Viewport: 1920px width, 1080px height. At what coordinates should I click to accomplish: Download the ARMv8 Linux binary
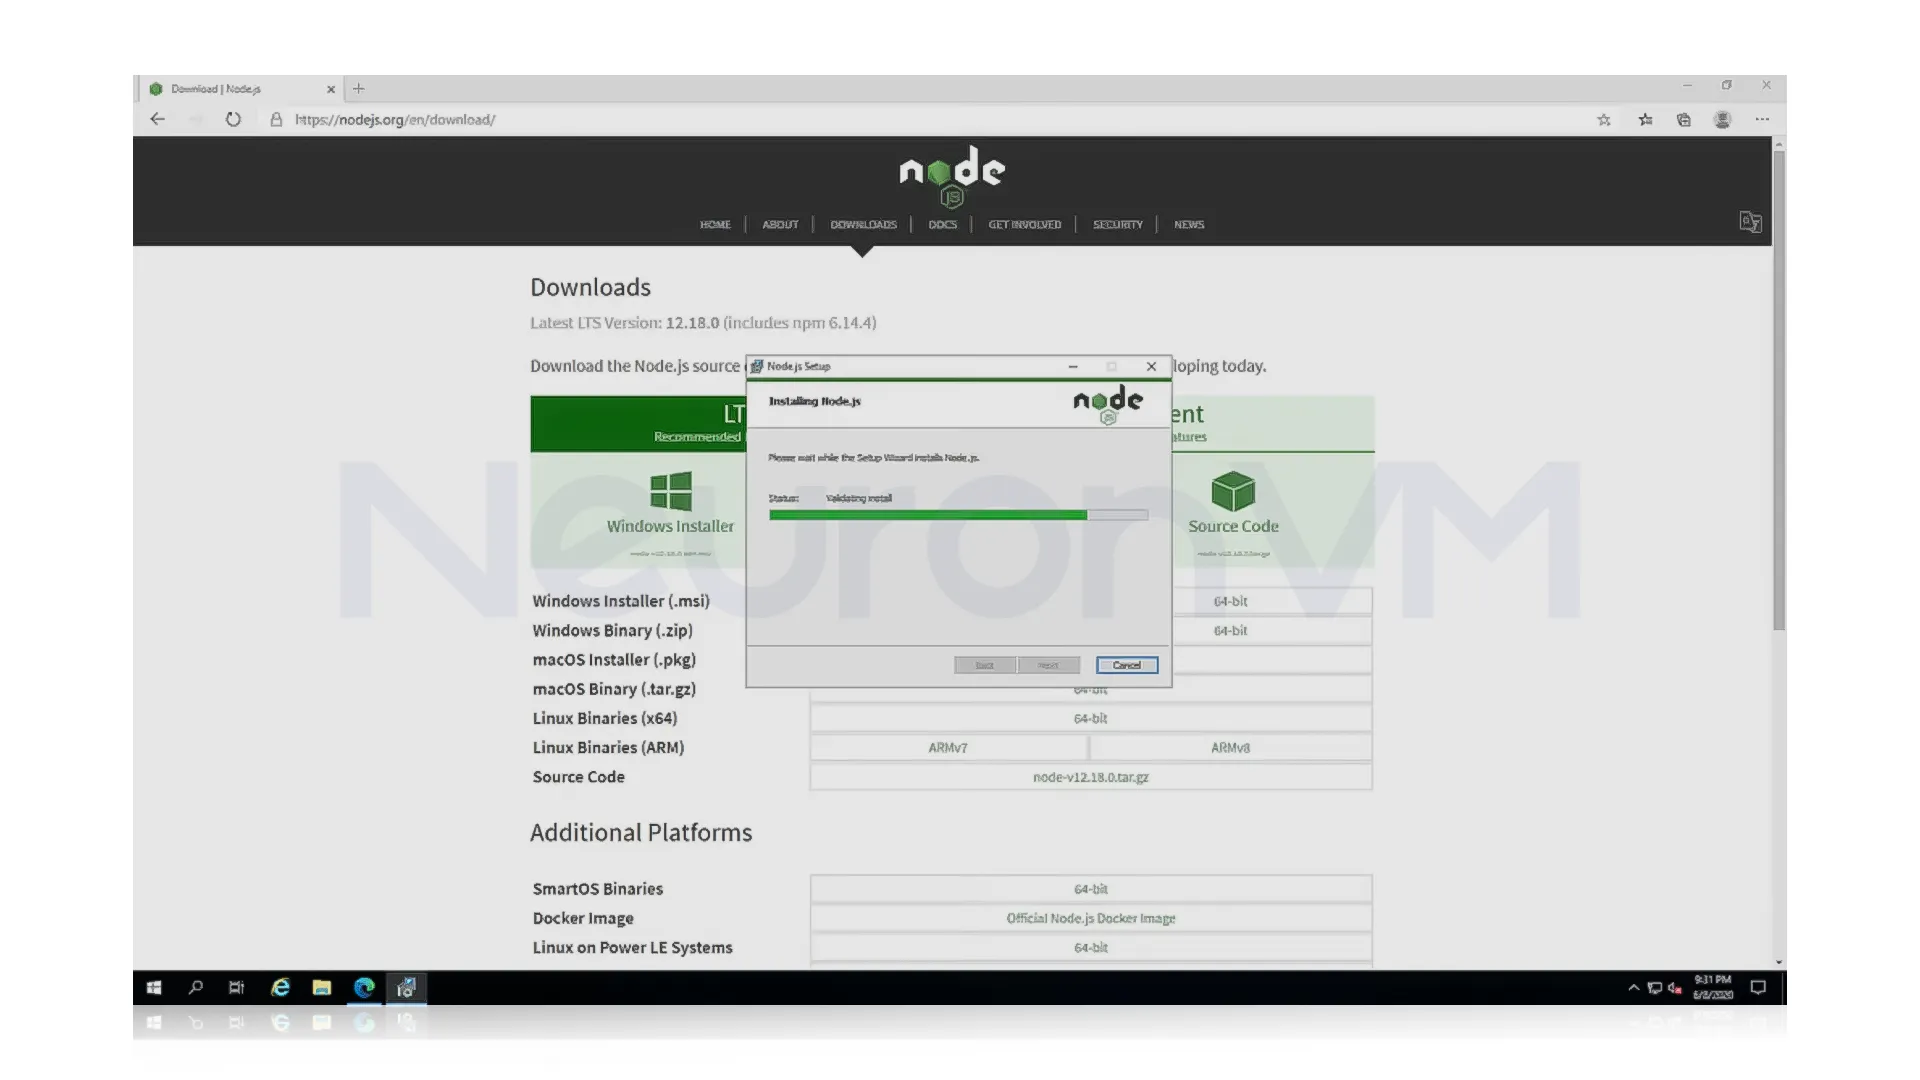1230,747
